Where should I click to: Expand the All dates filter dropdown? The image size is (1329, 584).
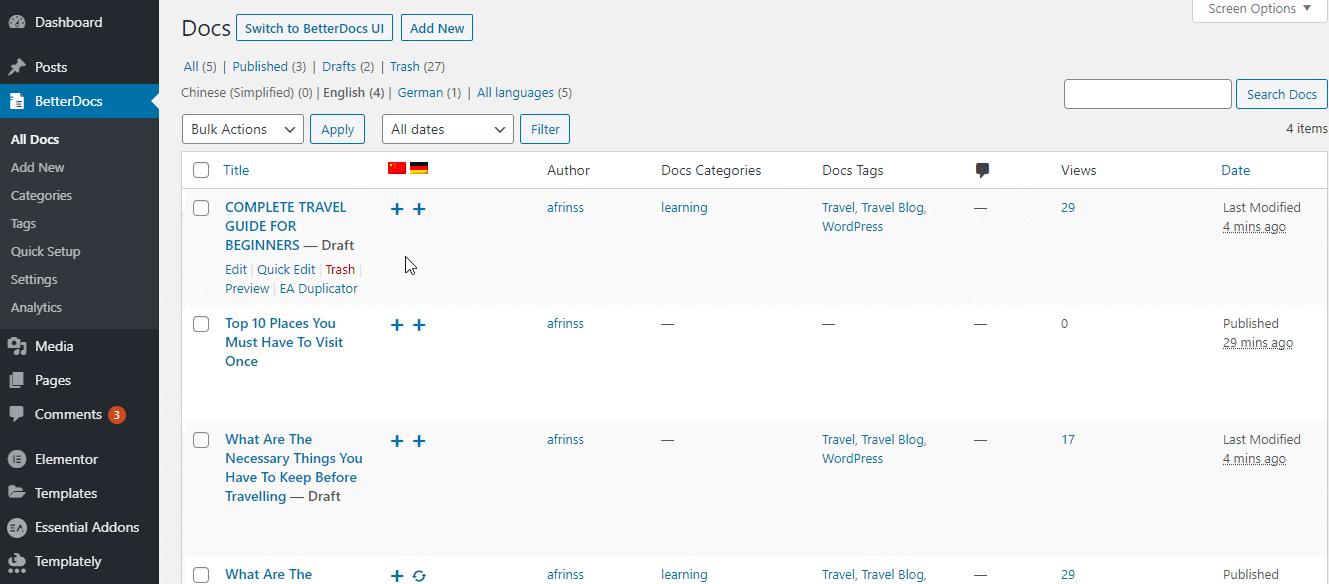(447, 129)
